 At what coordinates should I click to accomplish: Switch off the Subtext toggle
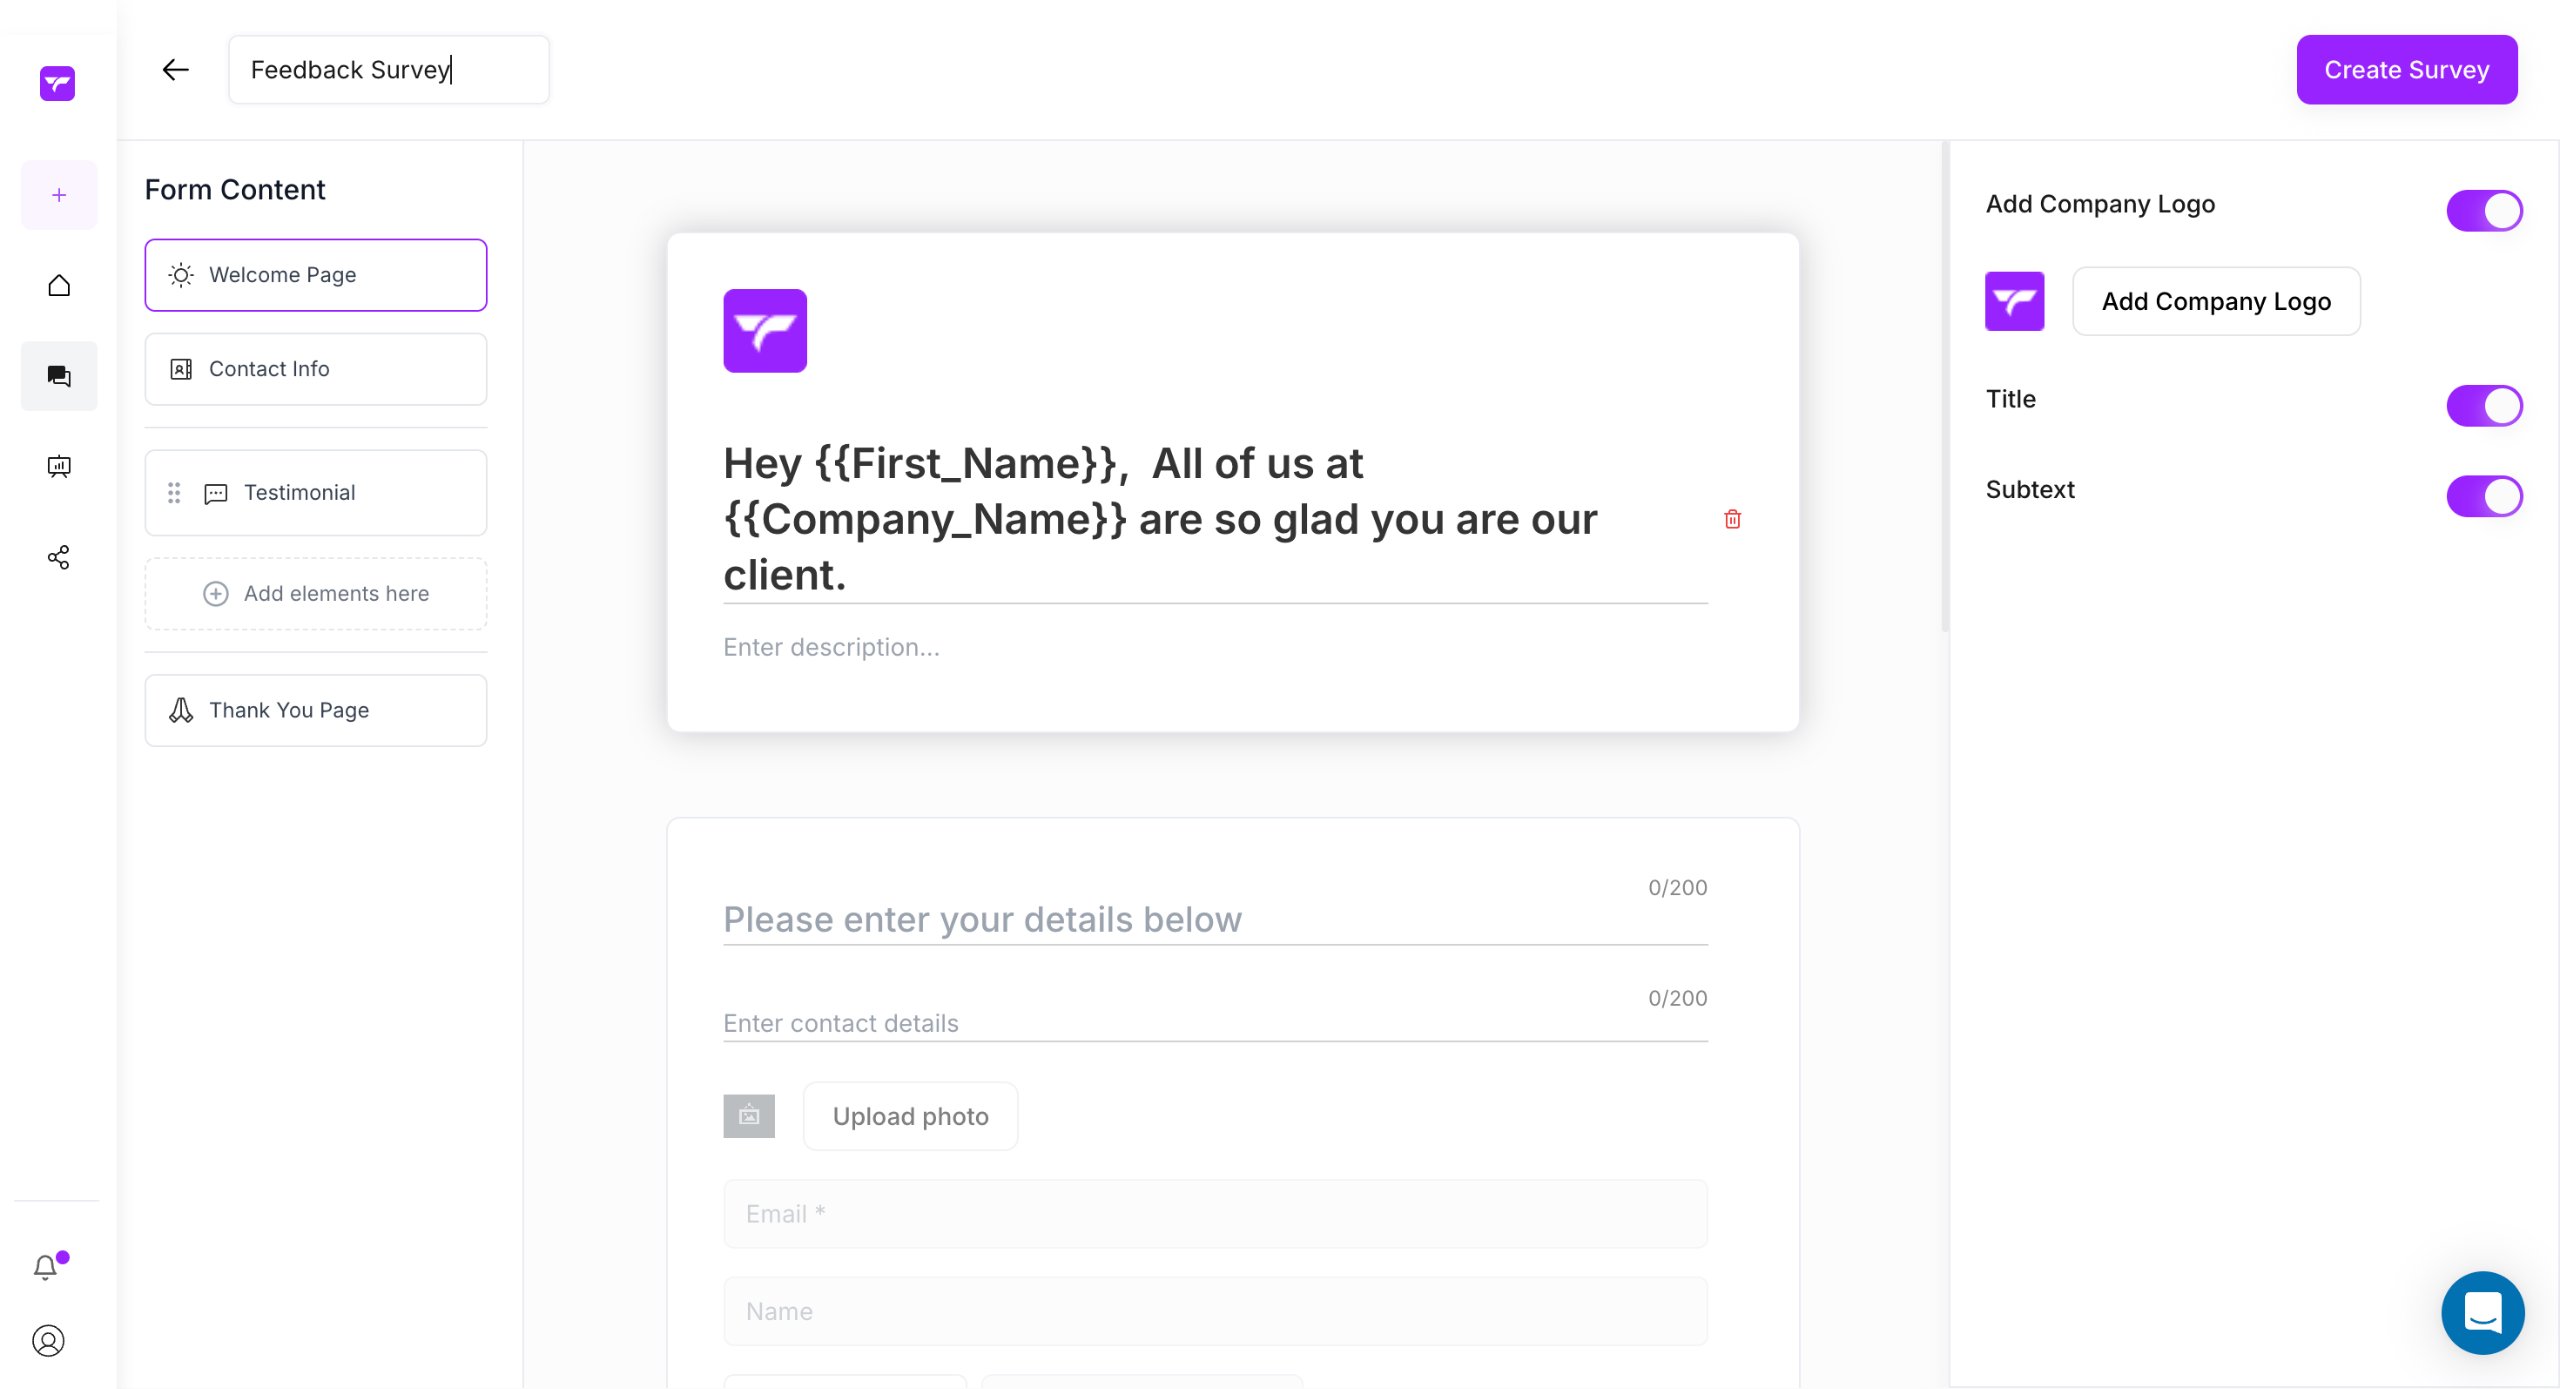[x=2484, y=496]
